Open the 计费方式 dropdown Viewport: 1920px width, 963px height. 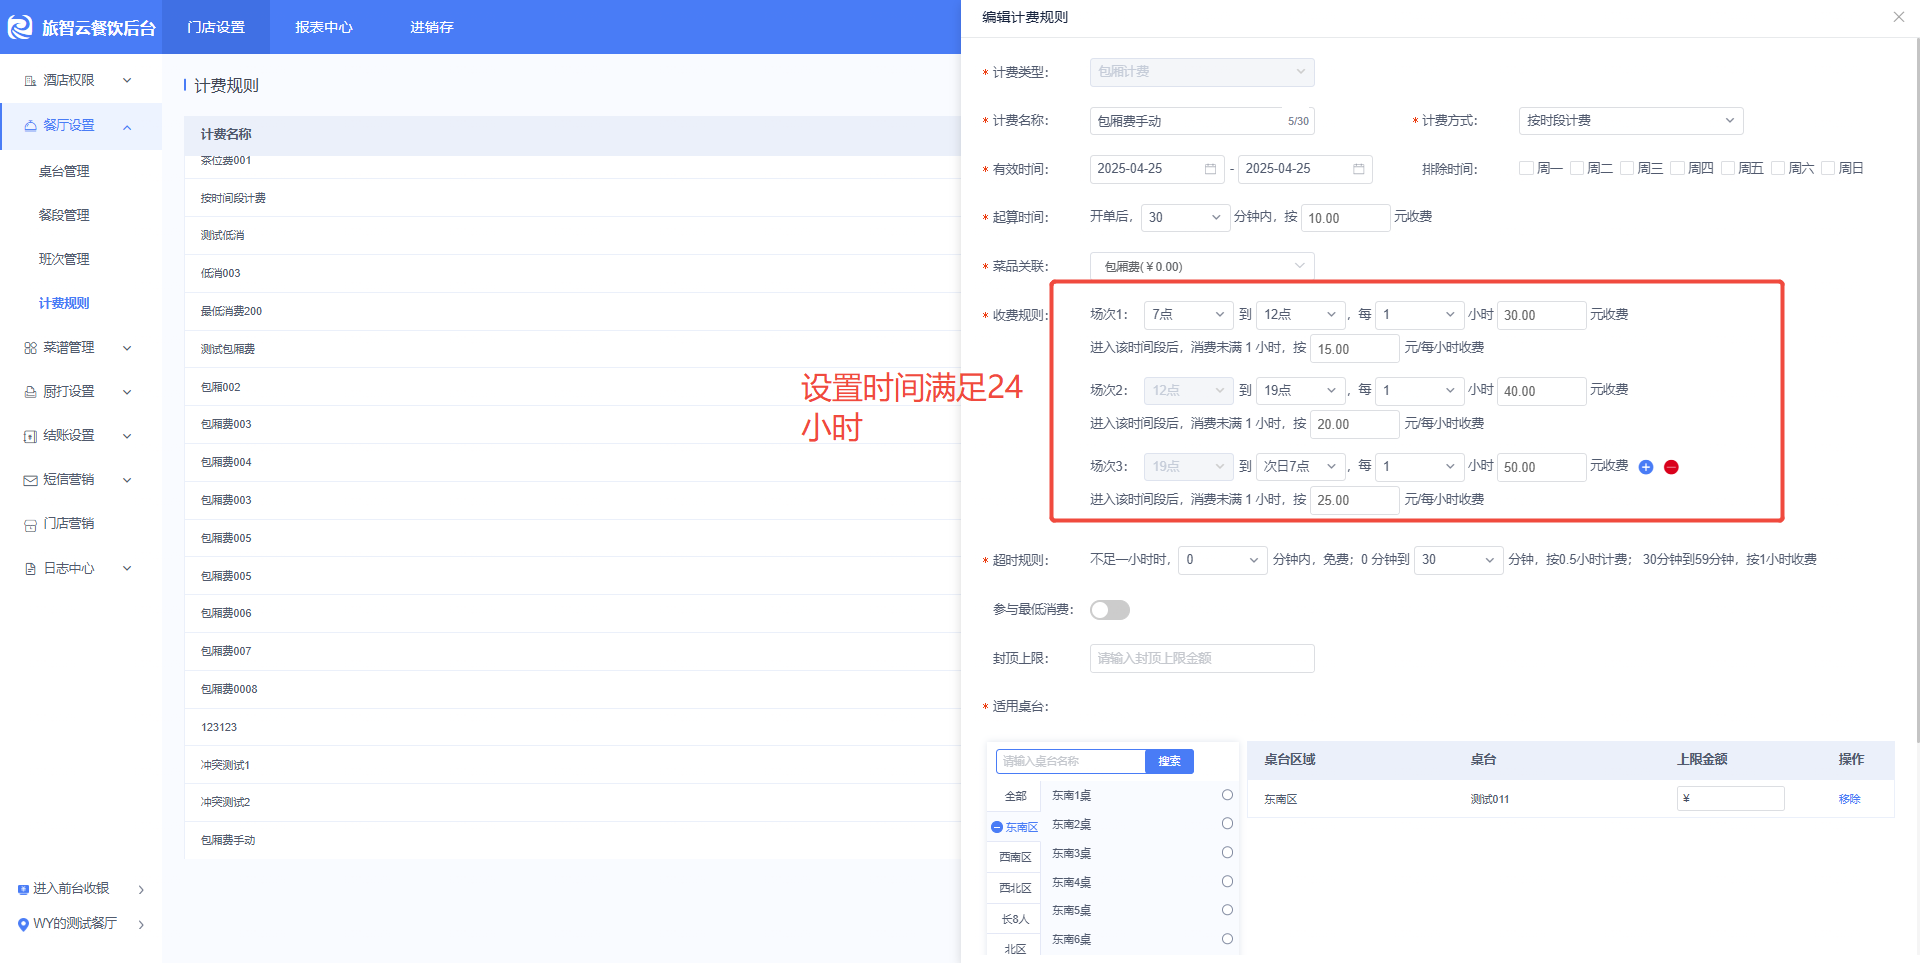pyautogui.click(x=1630, y=121)
